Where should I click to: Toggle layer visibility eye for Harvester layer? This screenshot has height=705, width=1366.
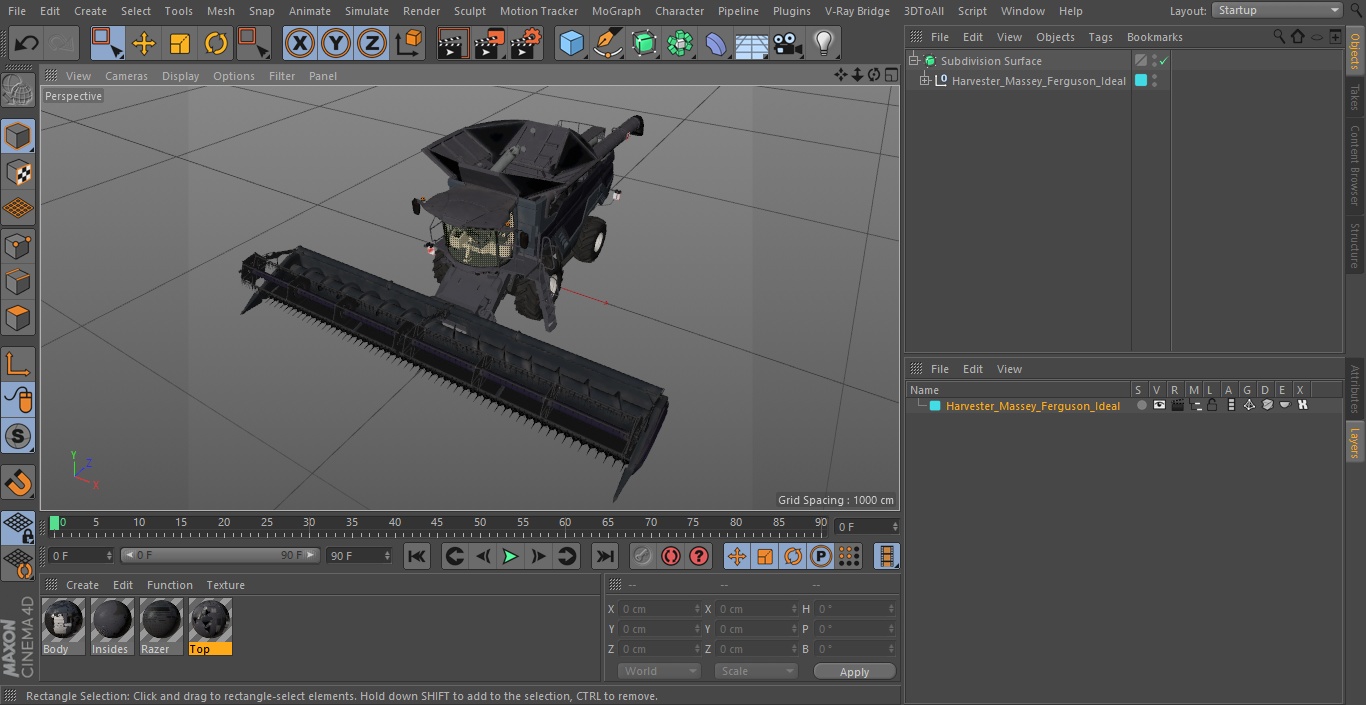(x=1159, y=405)
